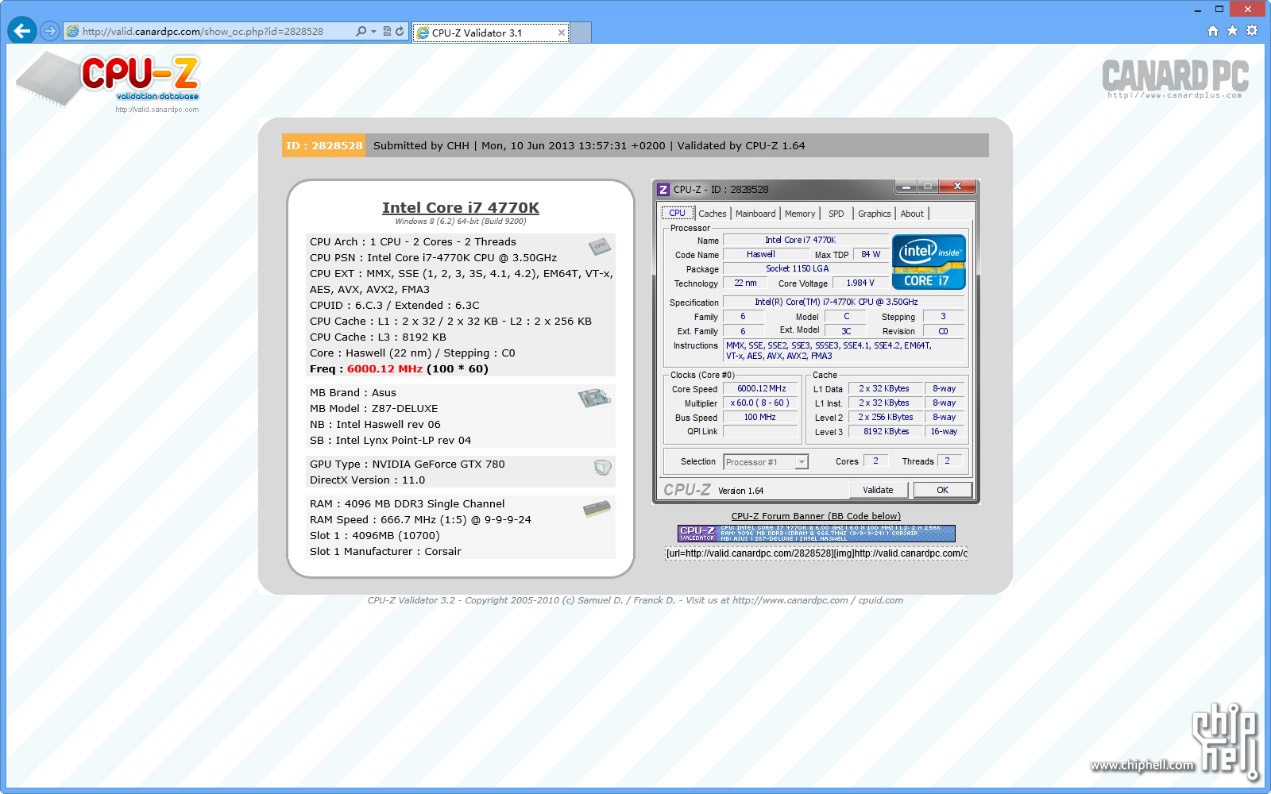This screenshot has height=794, width=1271.
Task: Click the Intel Core i7 inside logo
Action: click(x=929, y=262)
